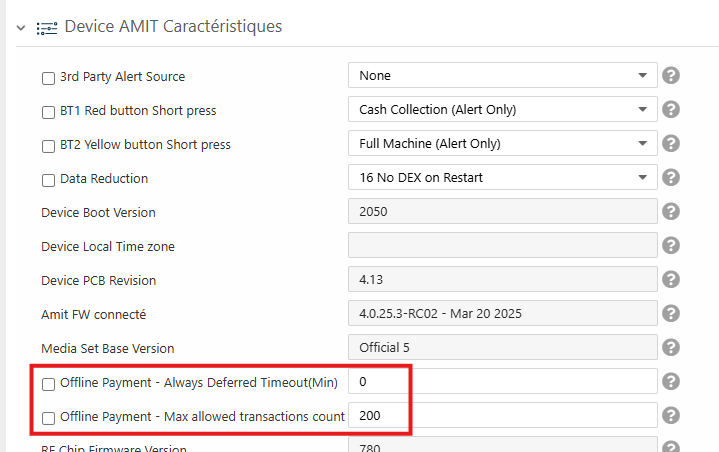Open the Cash Collection (Alert Only) dropdown

click(503, 109)
